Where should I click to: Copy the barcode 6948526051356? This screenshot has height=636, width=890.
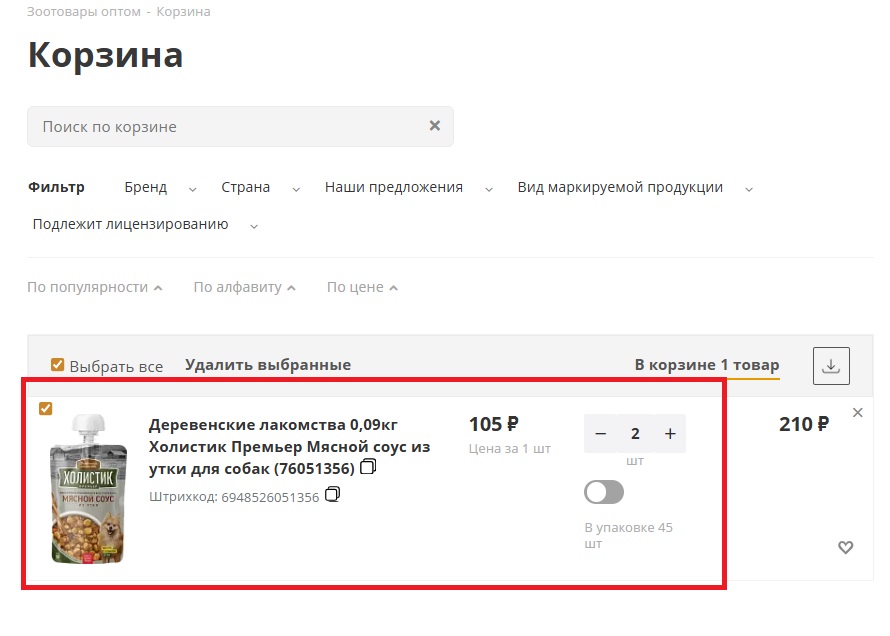tap(333, 495)
